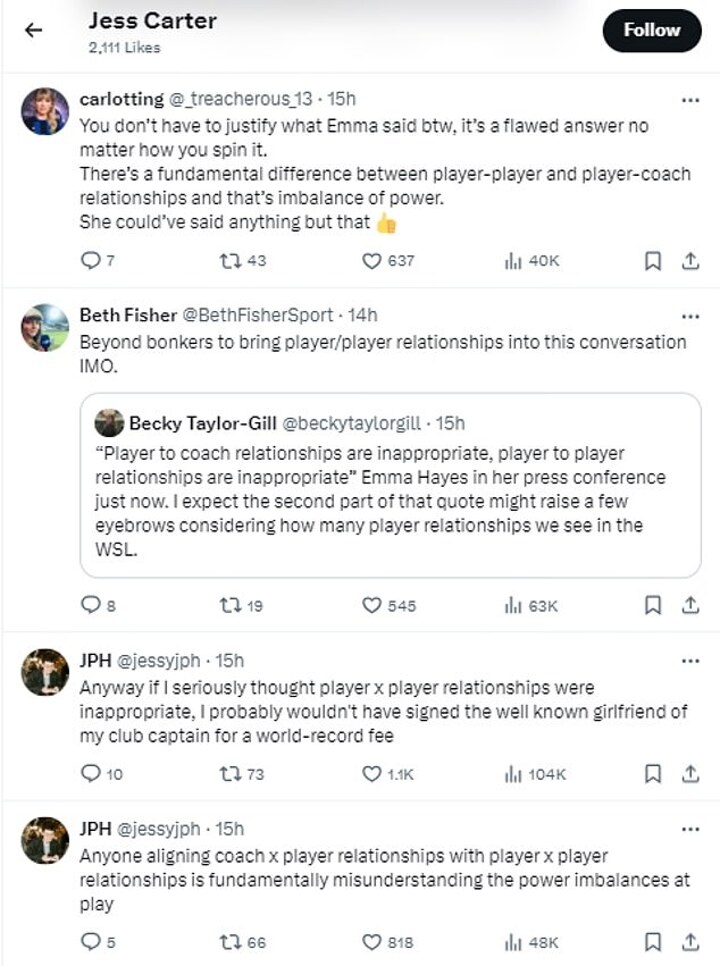Viewport: 720px width, 966px height.
Task: Bookmark carlotting's tweet
Action: click(652, 261)
